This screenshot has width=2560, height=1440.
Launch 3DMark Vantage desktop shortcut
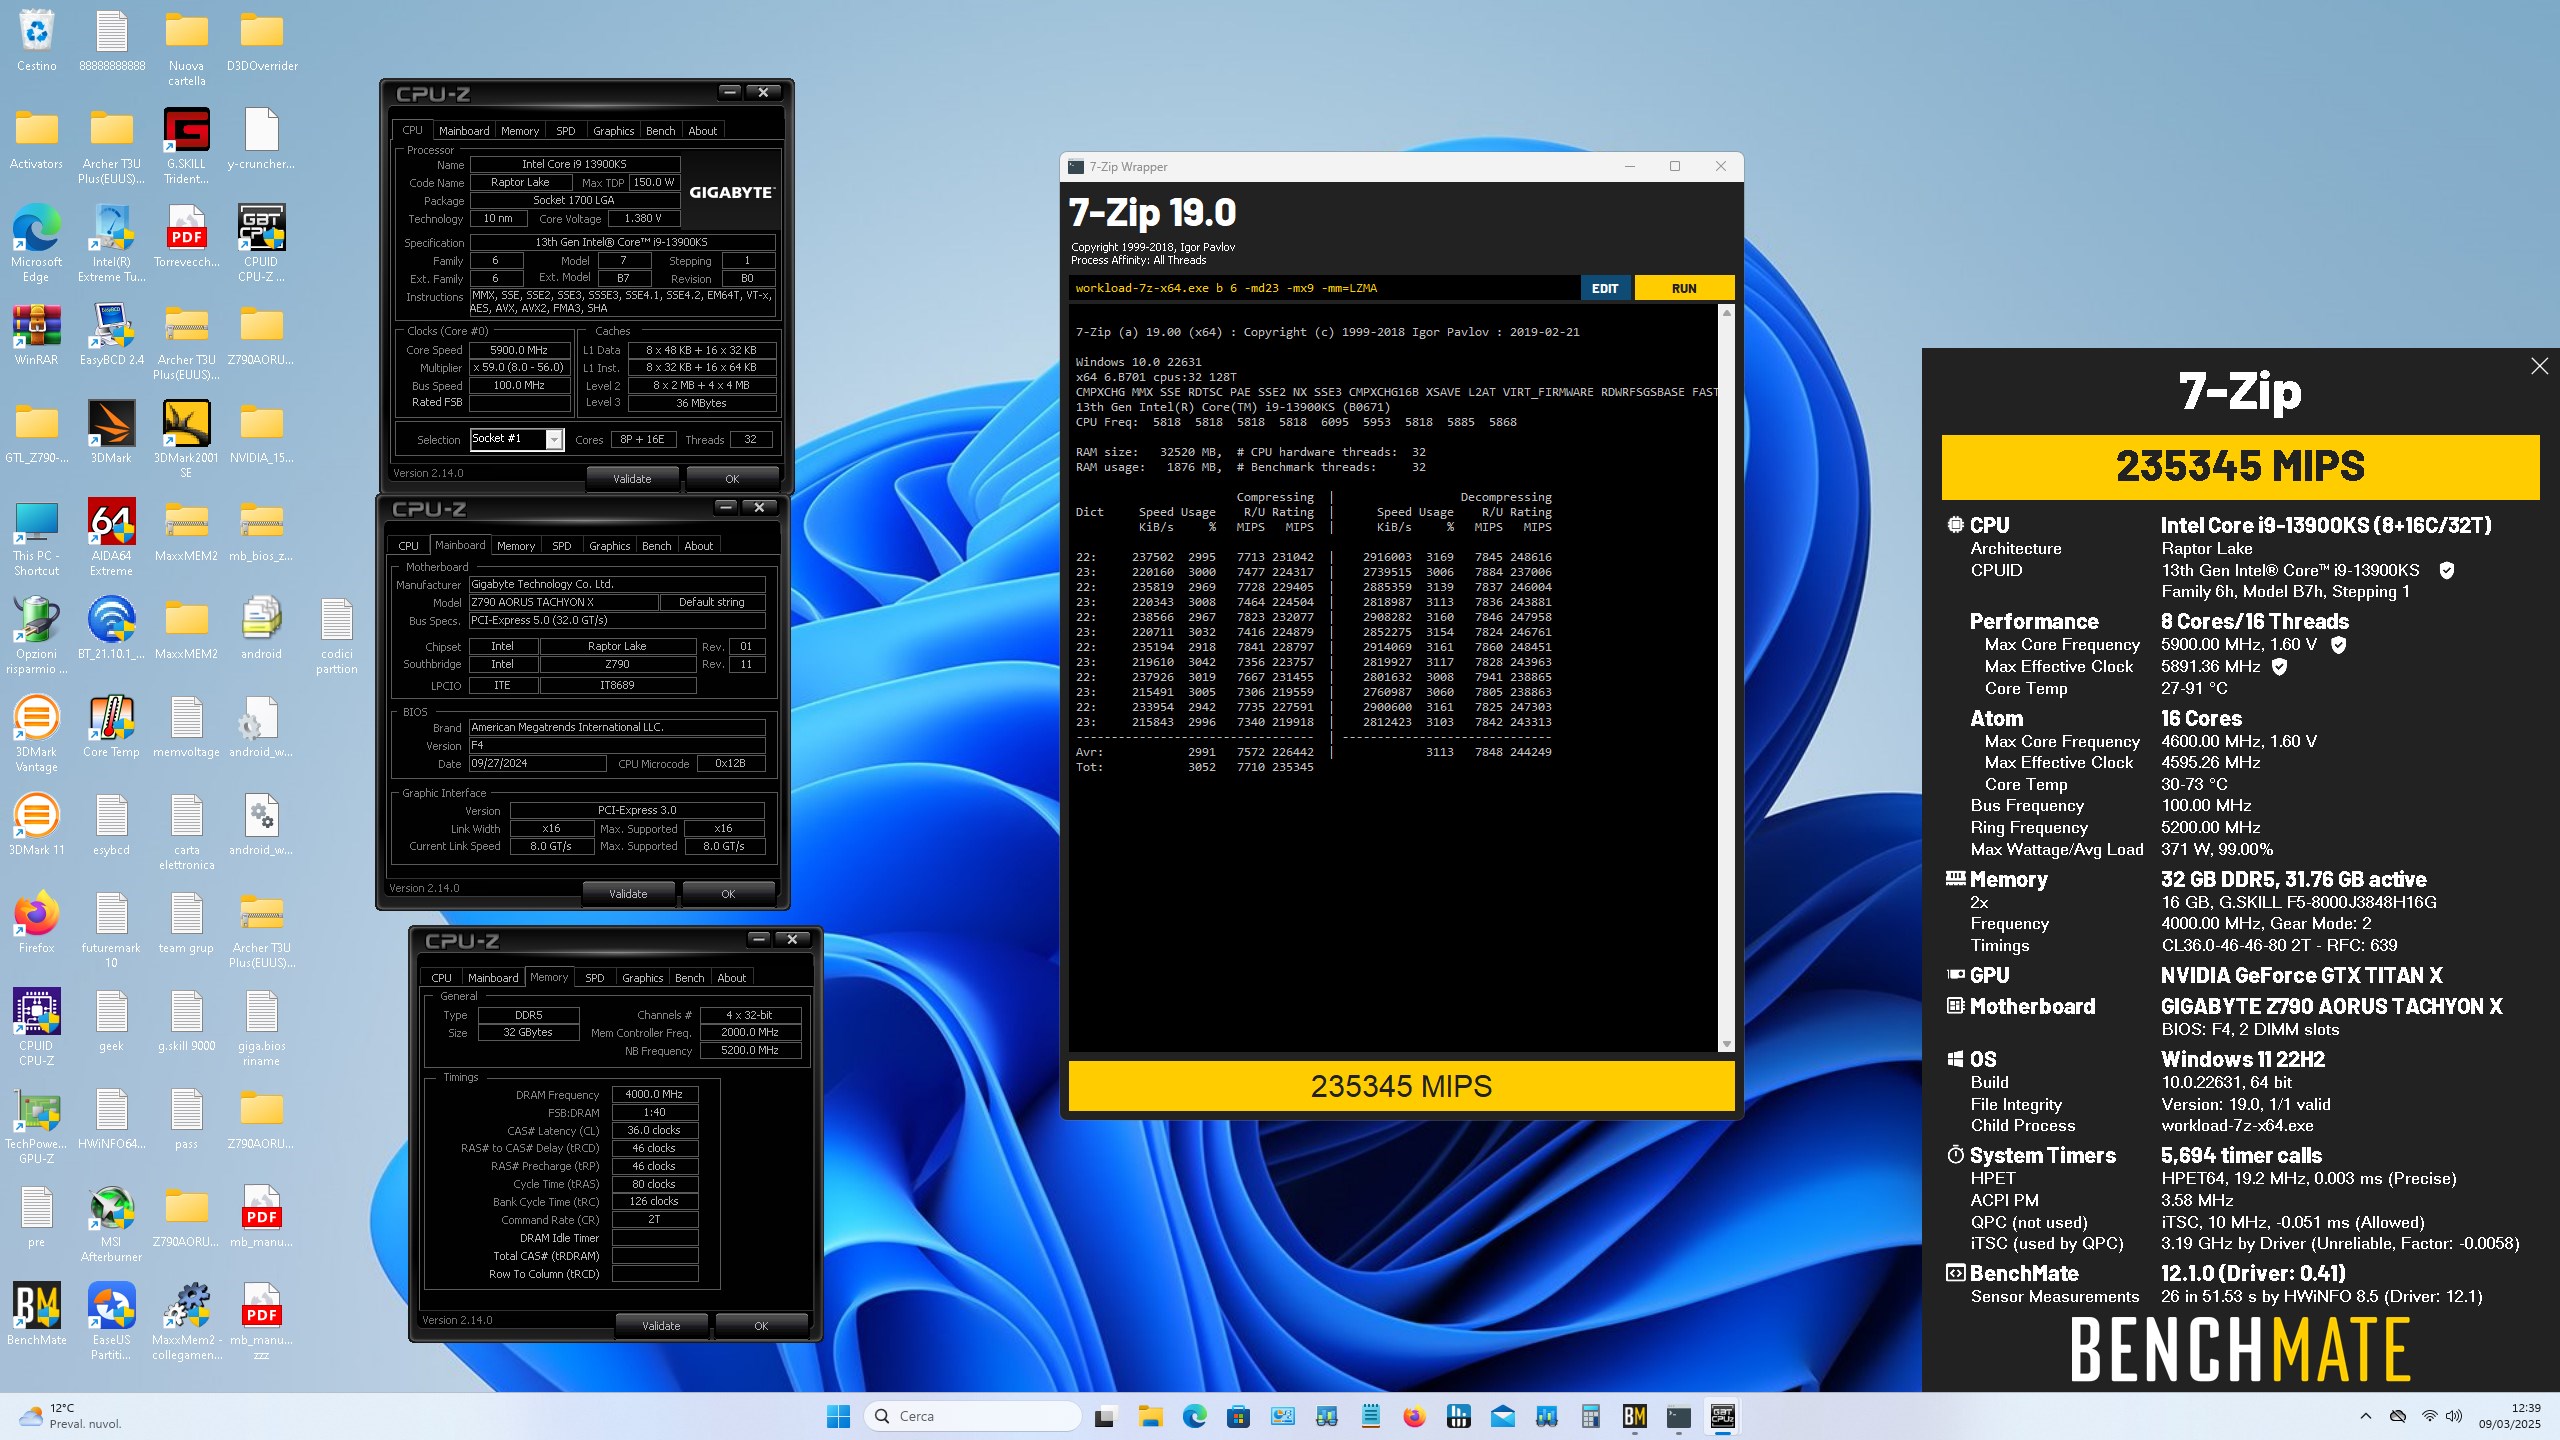tap(36, 734)
